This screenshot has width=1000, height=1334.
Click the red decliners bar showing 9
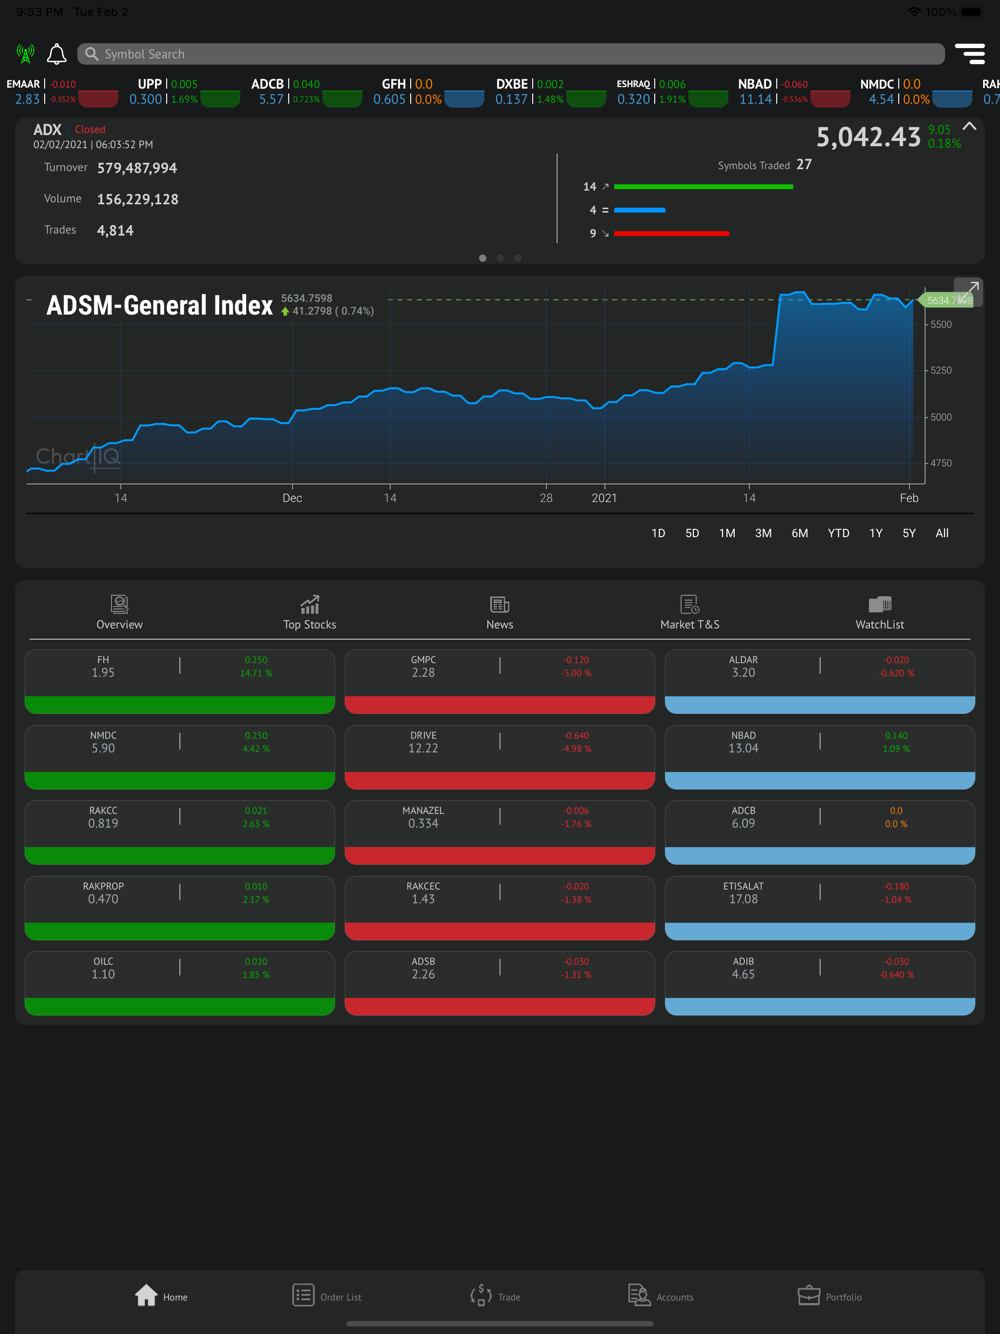click(671, 233)
